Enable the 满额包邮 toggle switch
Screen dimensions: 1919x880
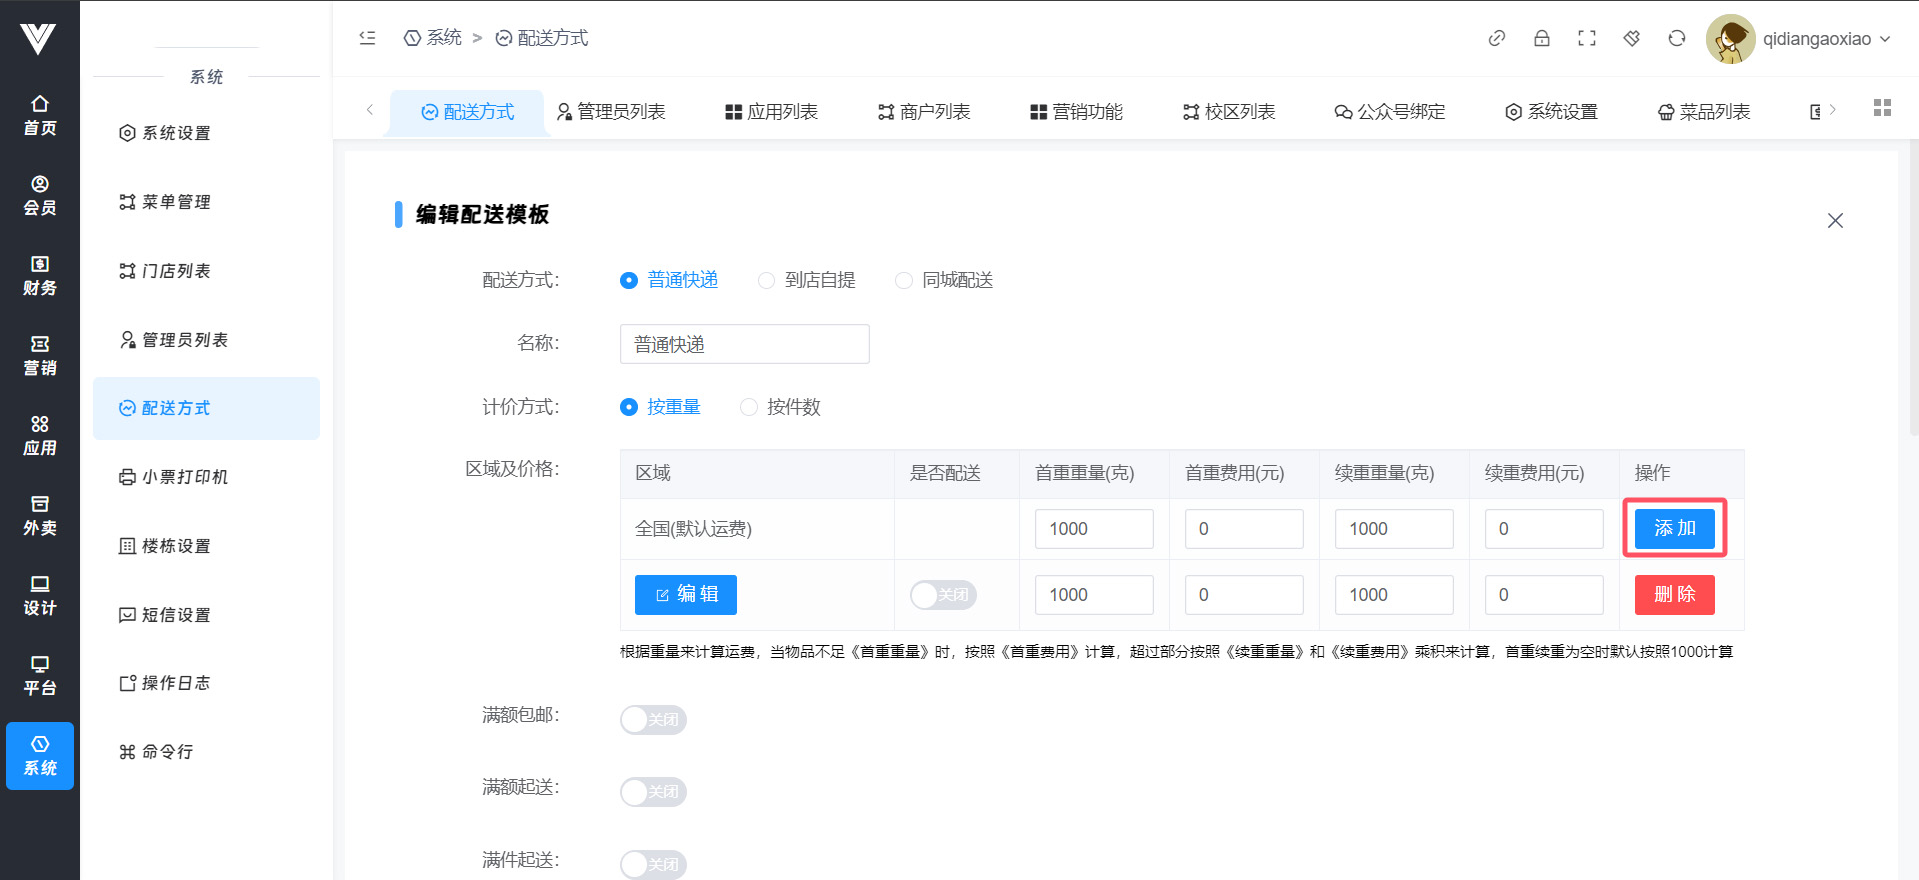(x=653, y=720)
